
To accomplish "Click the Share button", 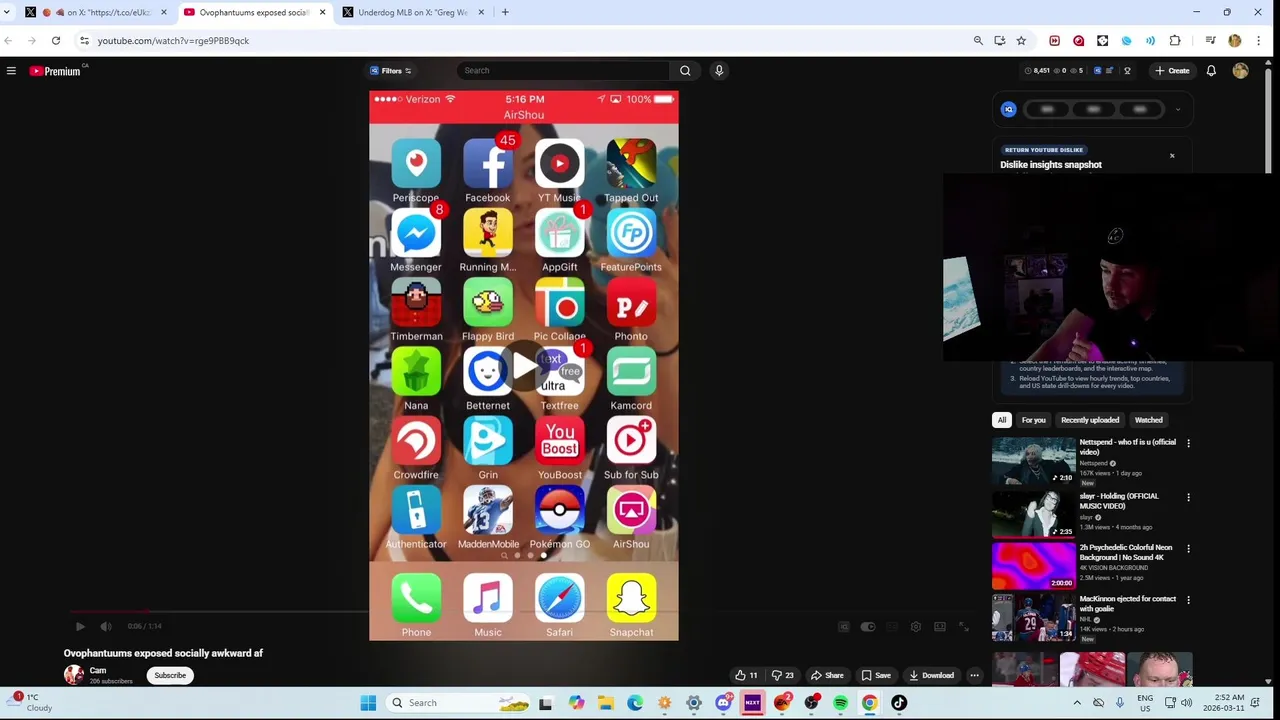I will (x=827, y=676).
